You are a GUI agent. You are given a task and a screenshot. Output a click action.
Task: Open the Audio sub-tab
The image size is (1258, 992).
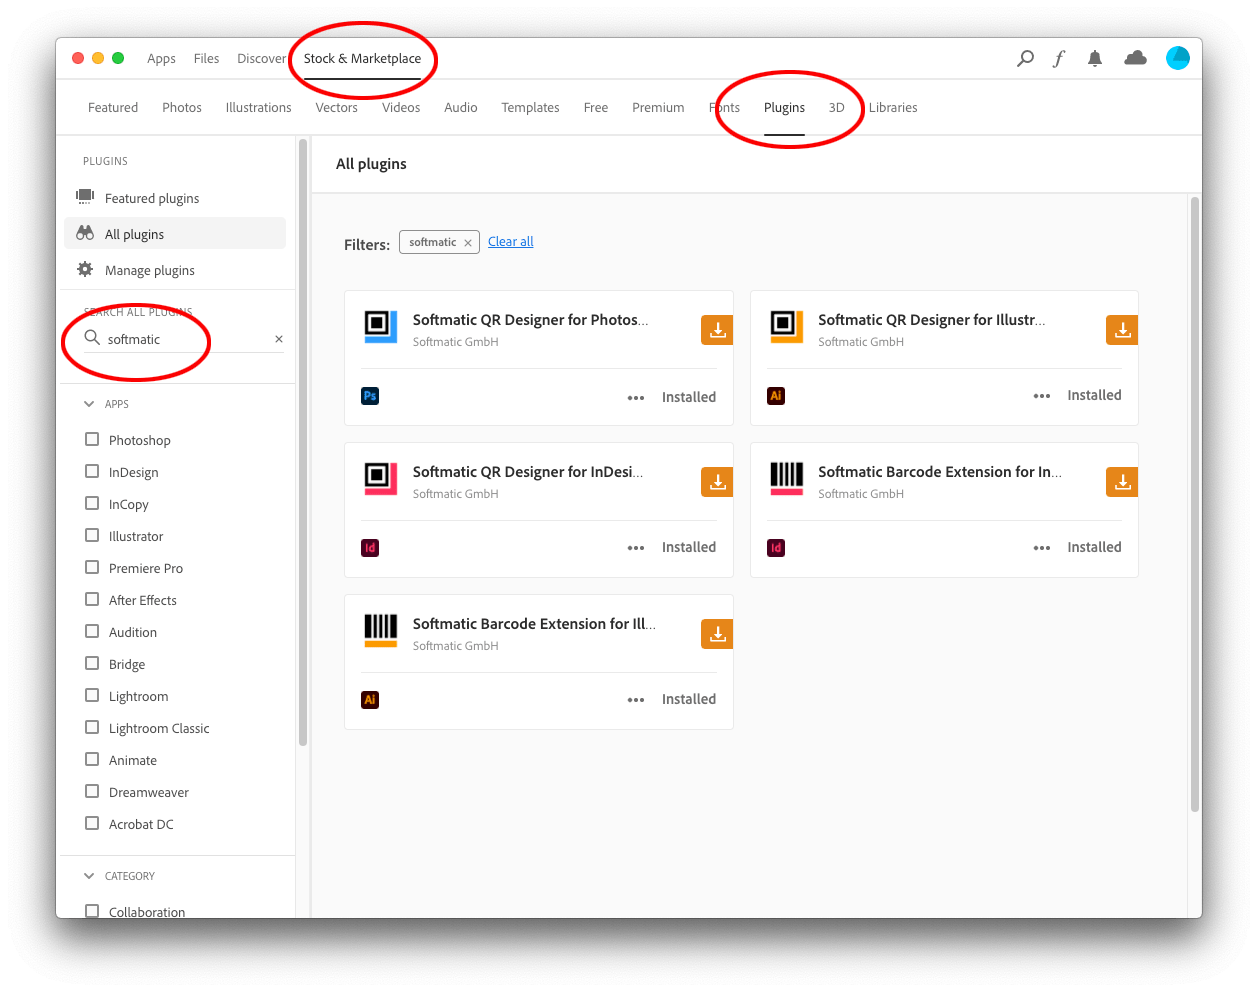tap(460, 107)
